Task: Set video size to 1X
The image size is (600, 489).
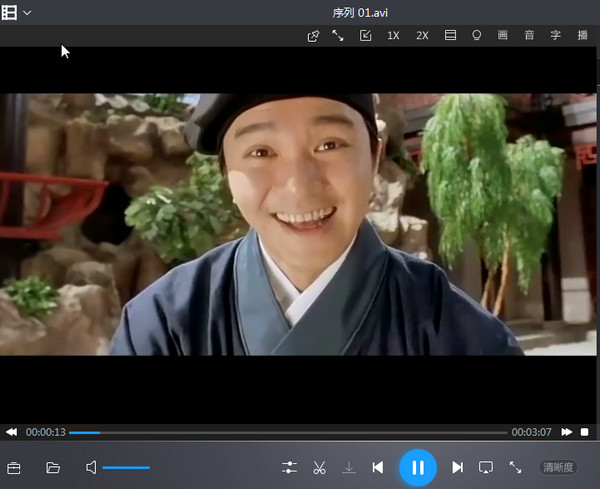Action: coord(393,36)
